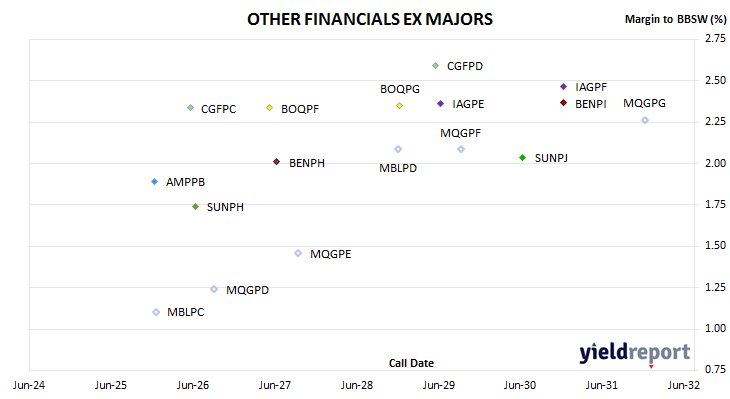The image size is (730, 399).
Task: Select the SUNPJ green diamond marker
Action: coord(522,158)
